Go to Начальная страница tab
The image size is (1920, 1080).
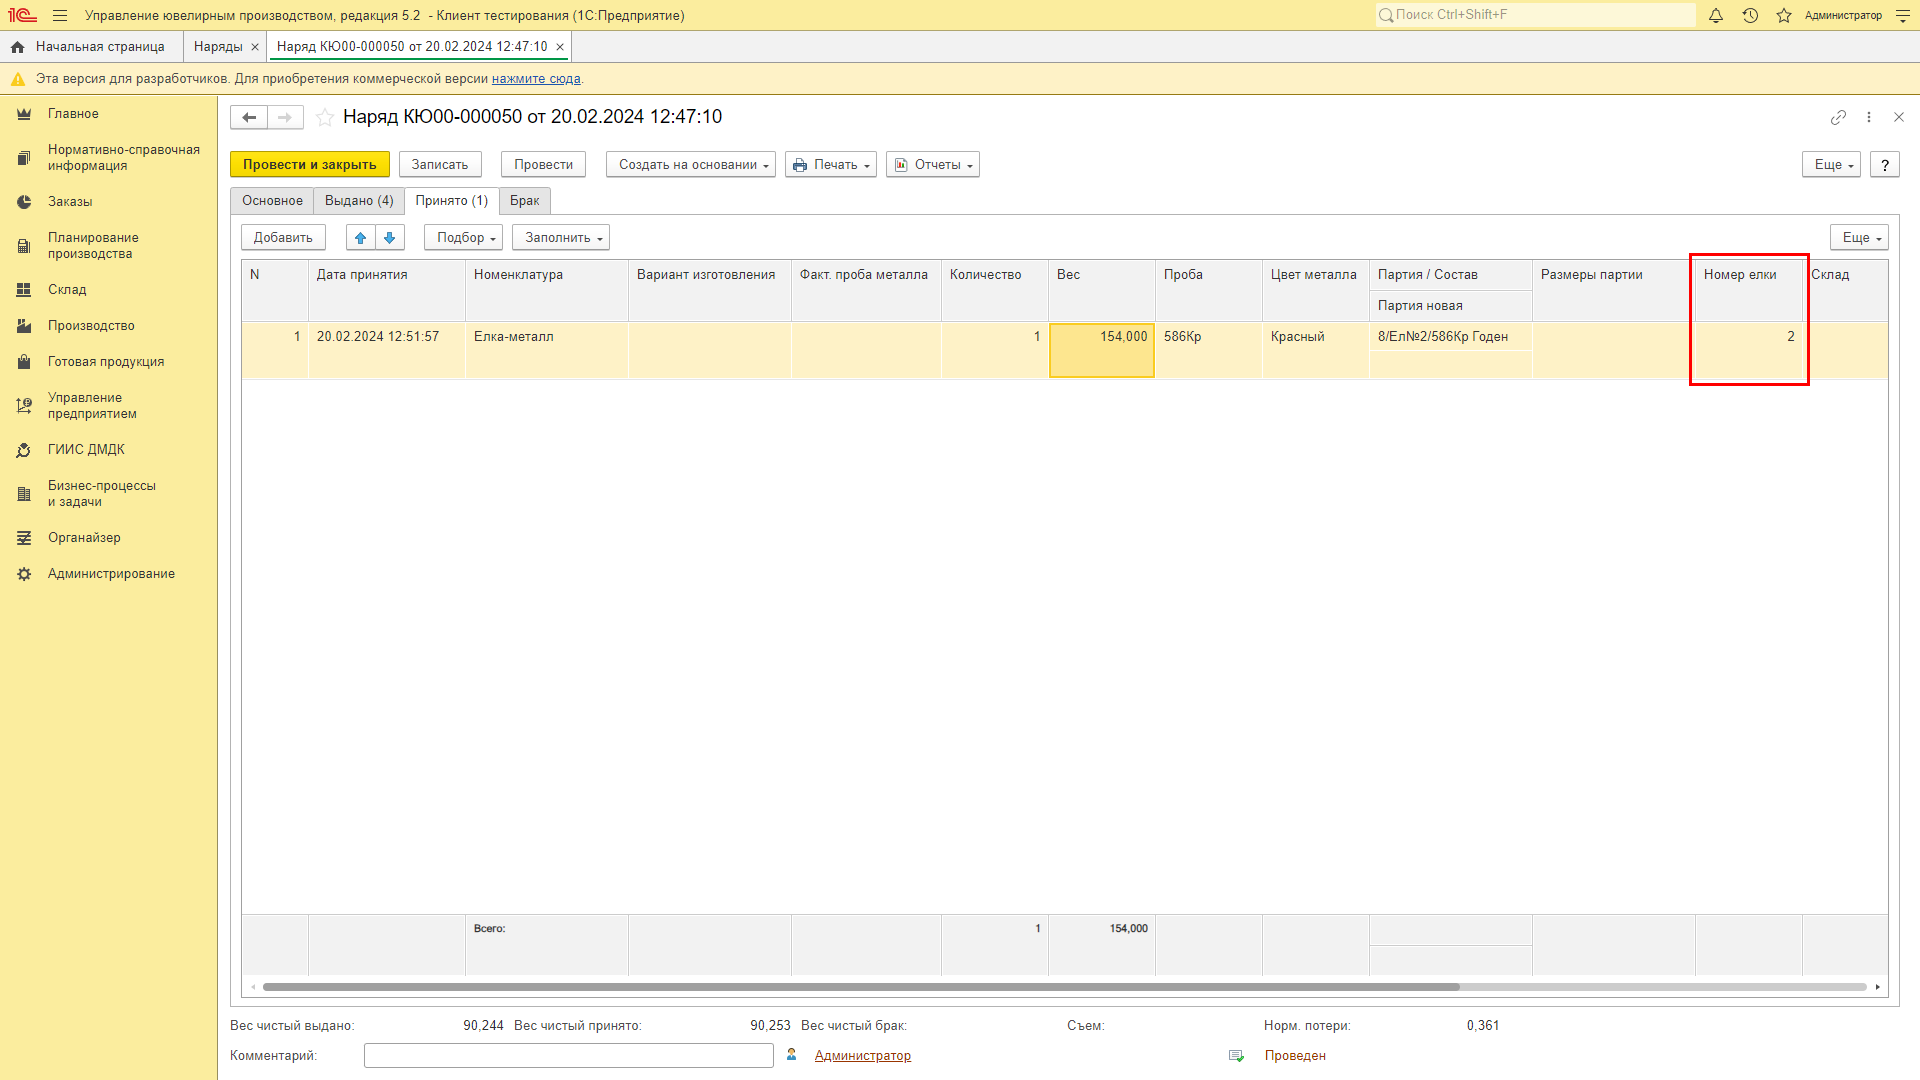(x=100, y=47)
